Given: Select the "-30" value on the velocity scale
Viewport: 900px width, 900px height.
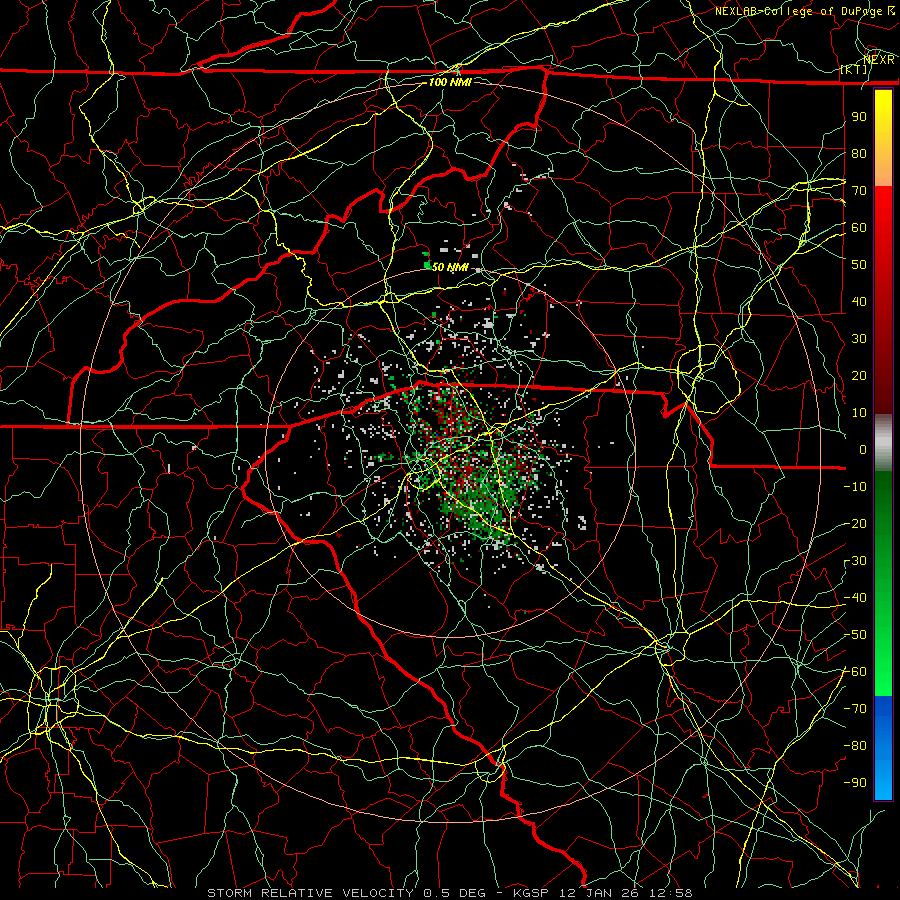Looking at the screenshot, I should pyautogui.click(x=855, y=561).
